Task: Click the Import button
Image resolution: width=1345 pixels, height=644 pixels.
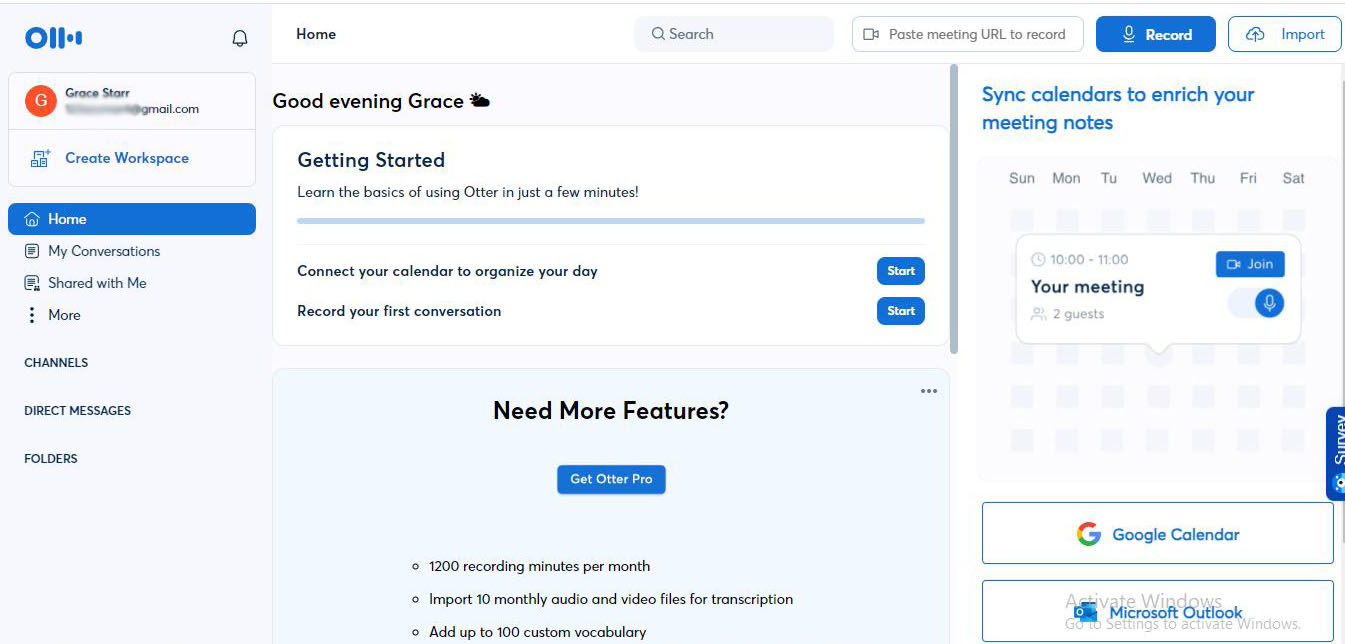Action: [1284, 34]
